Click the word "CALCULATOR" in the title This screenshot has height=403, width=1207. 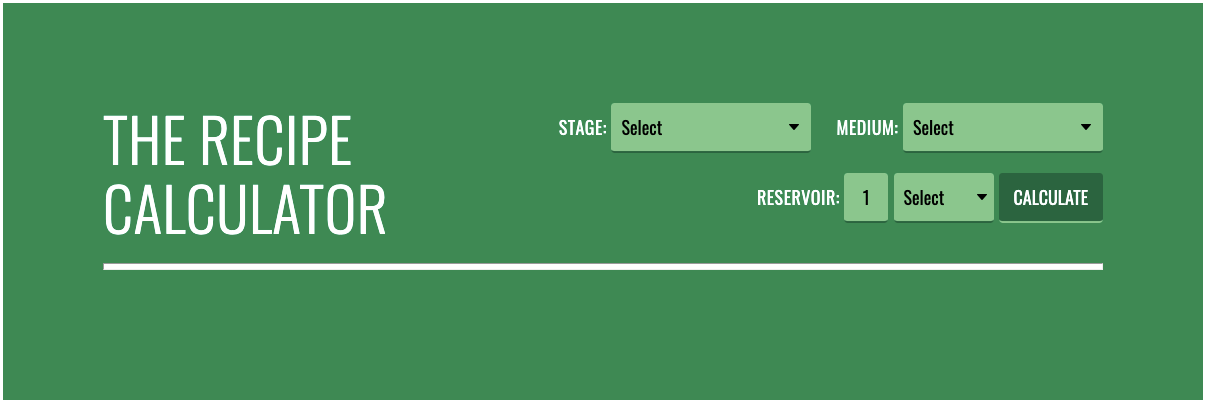click(x=245, y=209)
